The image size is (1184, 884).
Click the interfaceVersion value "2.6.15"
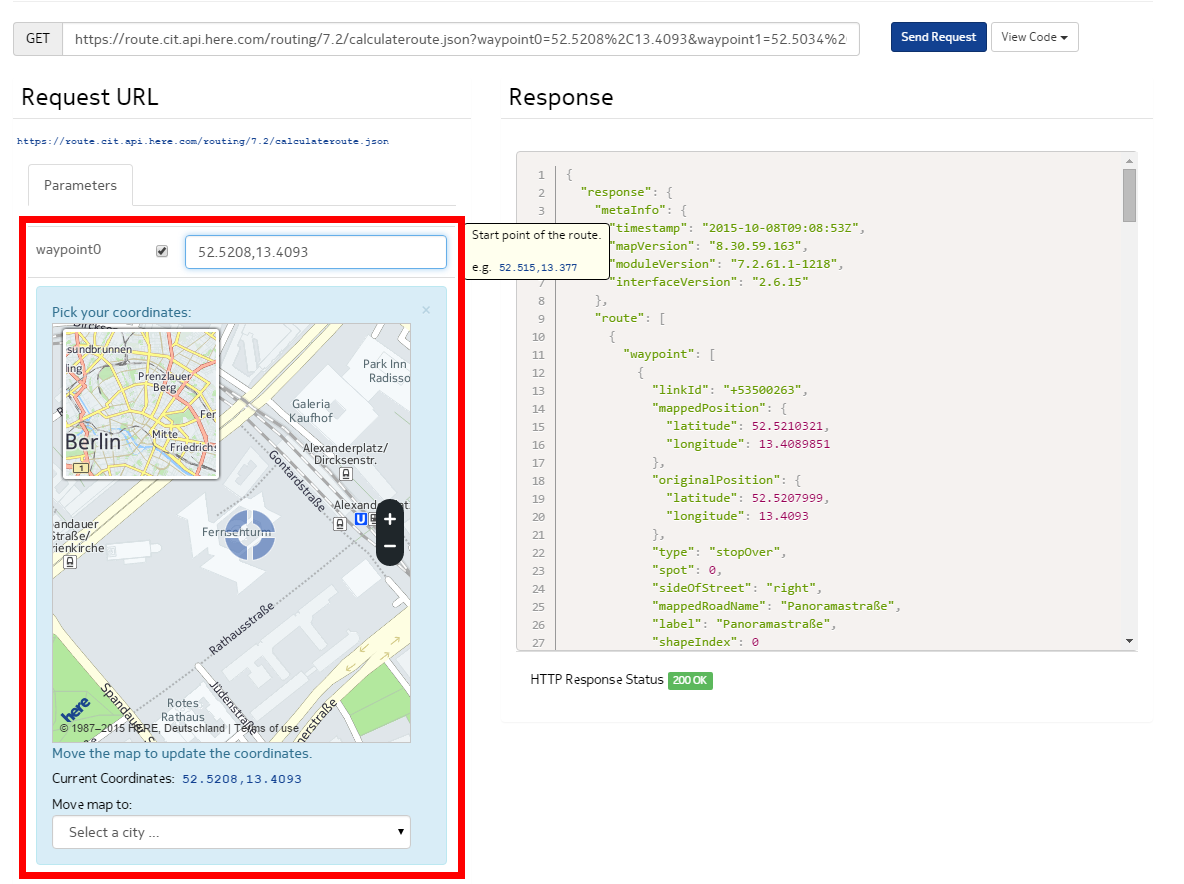[780, 282]
